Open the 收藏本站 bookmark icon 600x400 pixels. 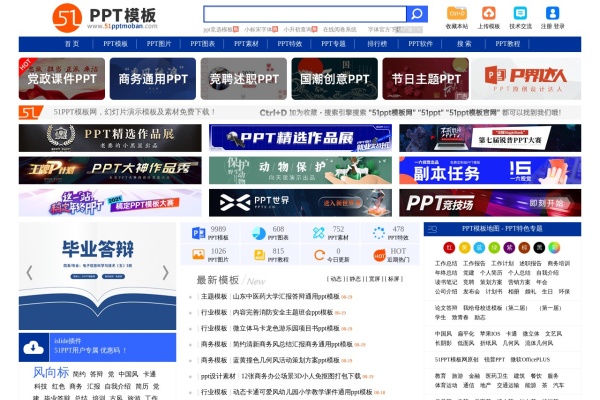456,14
